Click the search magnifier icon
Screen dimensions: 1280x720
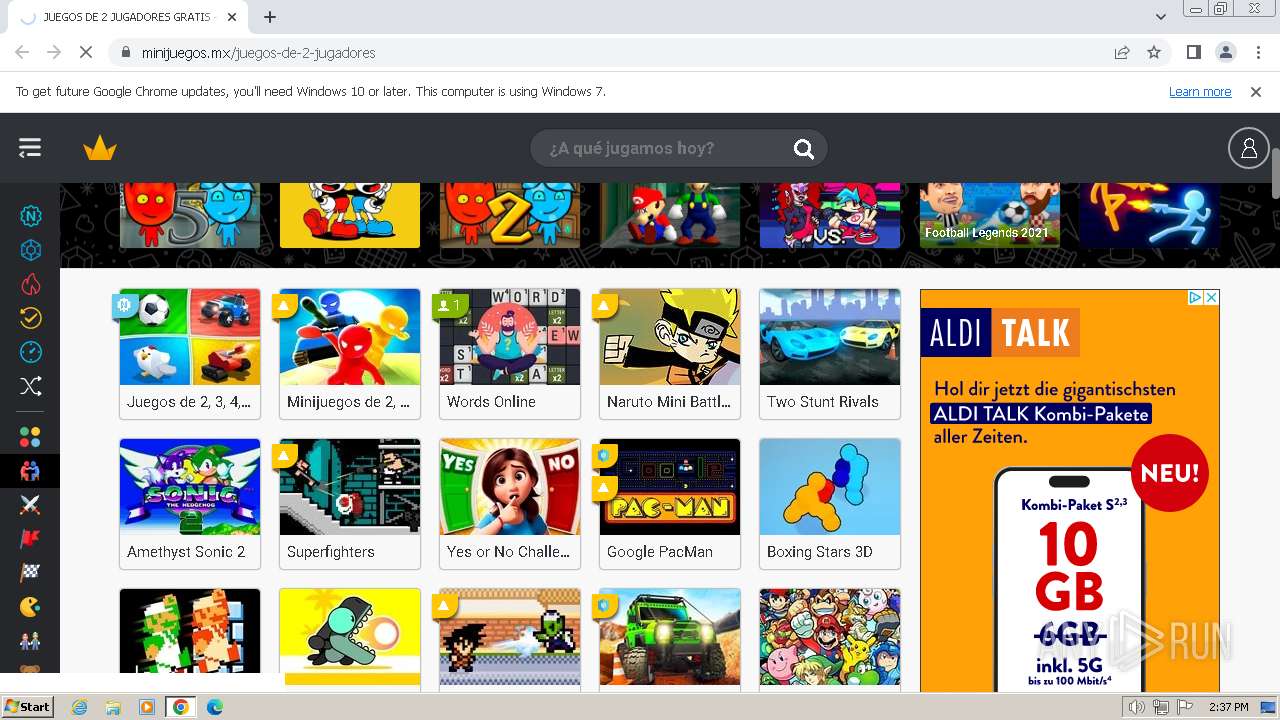point(804,149)
